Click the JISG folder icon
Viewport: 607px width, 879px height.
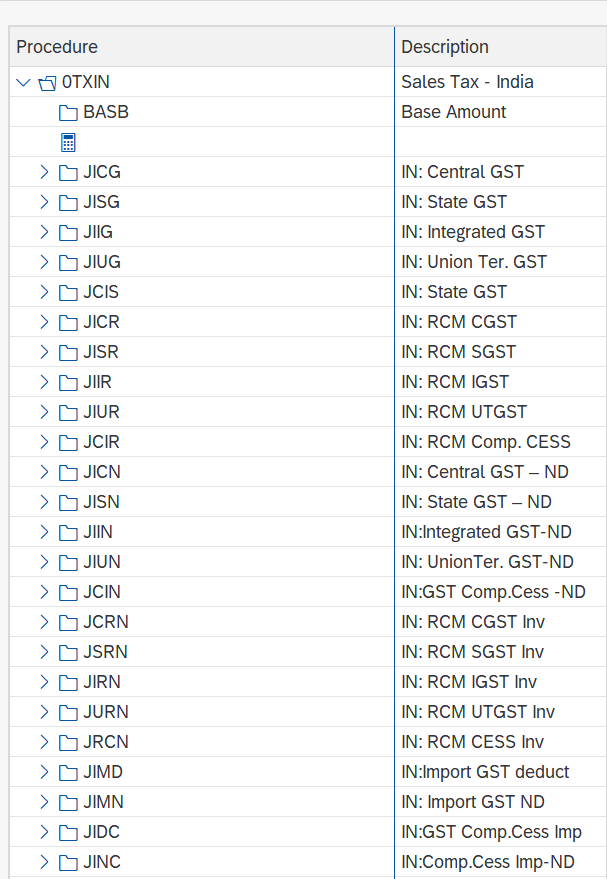click(68, 202)
